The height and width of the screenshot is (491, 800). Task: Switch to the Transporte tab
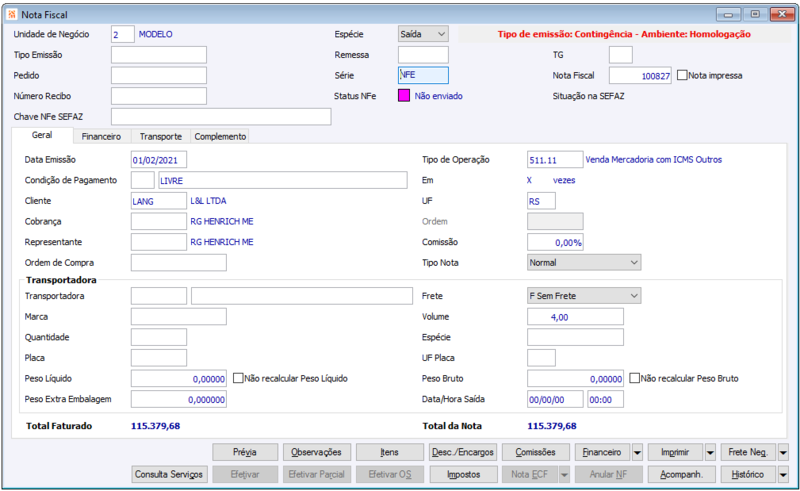coord(161,136)
